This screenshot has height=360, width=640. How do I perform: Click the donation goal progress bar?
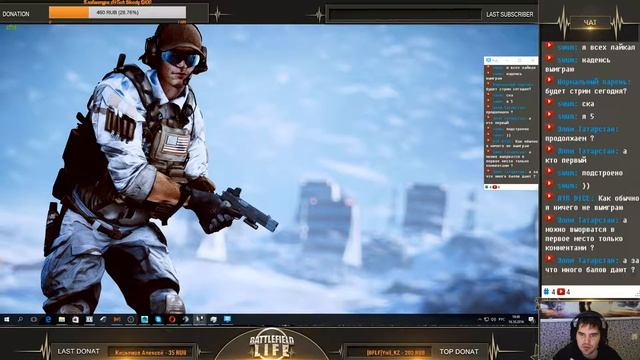(118, 13)
